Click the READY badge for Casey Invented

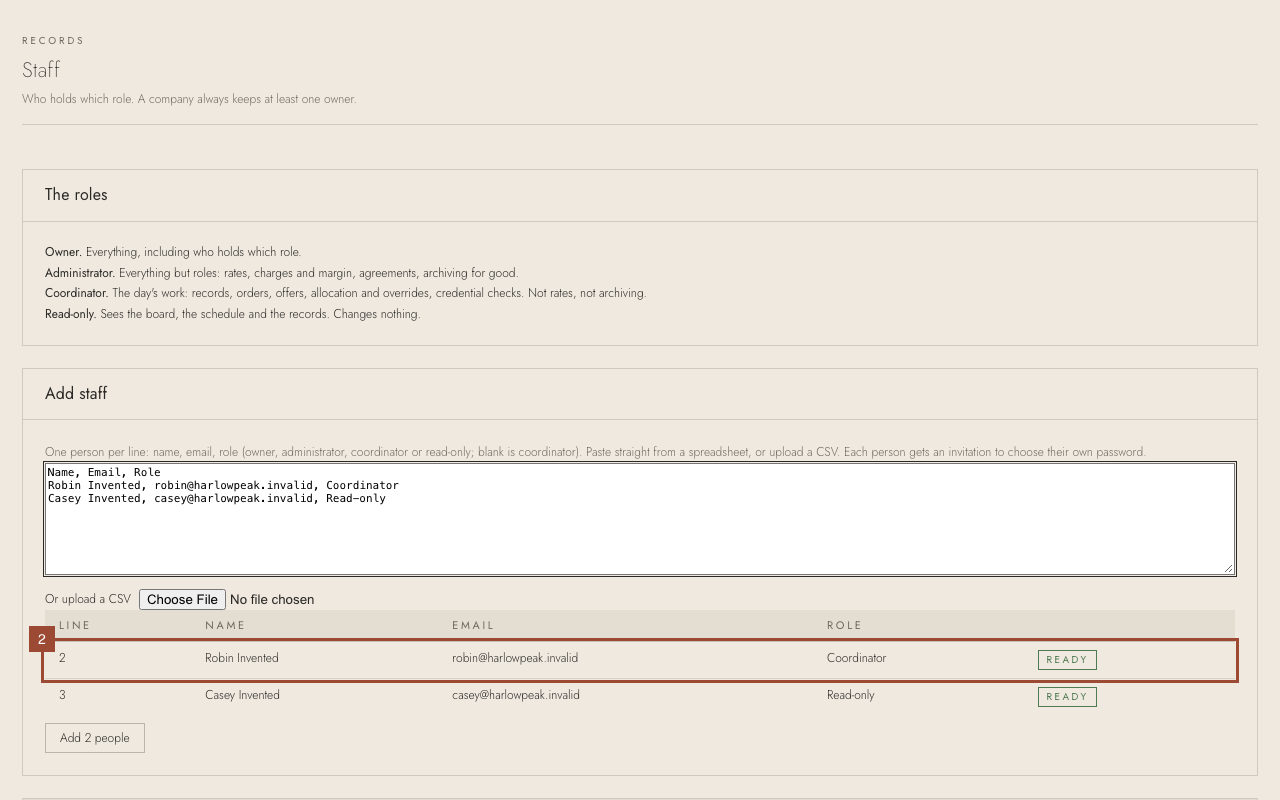tap(1067, 697)
